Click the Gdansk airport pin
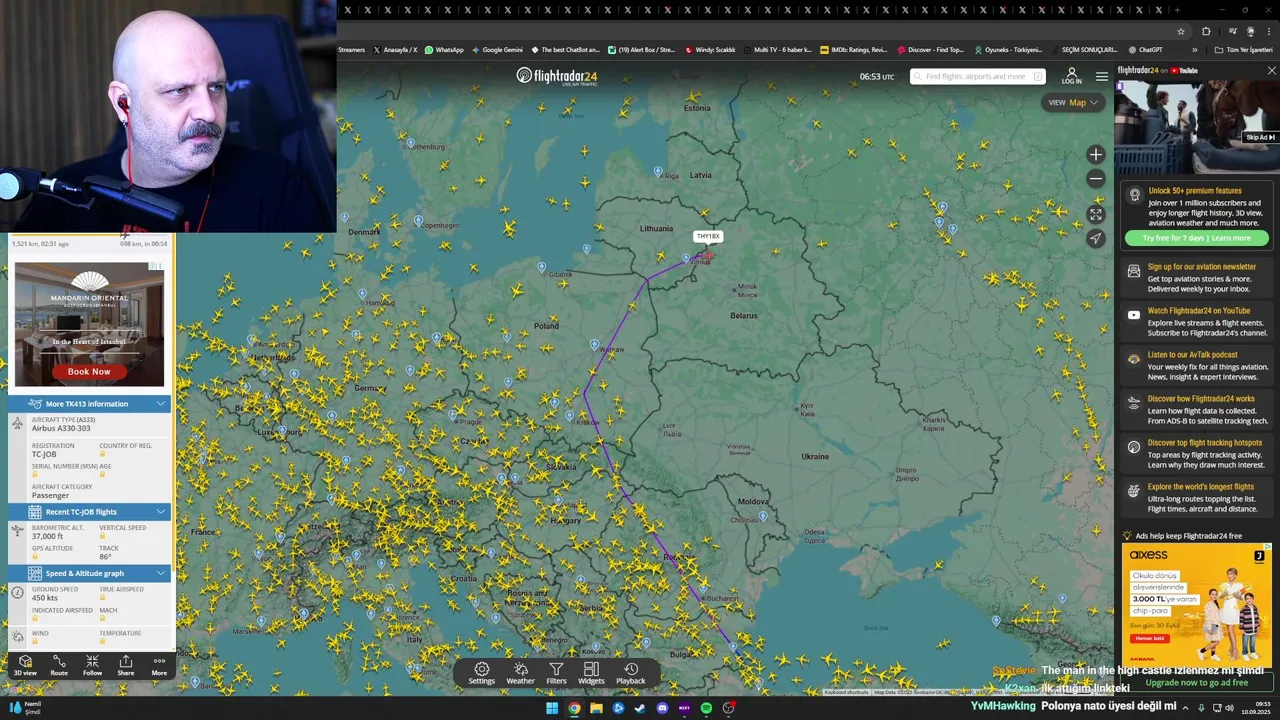The image size is (1280, 720). coord(542,267)
